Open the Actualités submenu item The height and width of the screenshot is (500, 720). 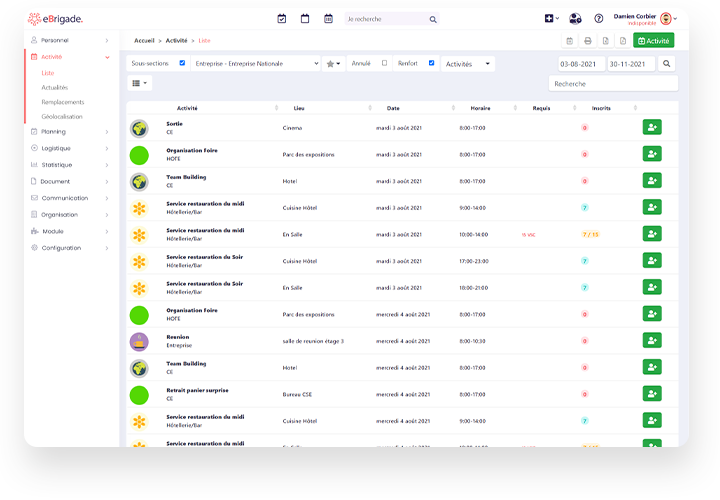coord(55,87)
